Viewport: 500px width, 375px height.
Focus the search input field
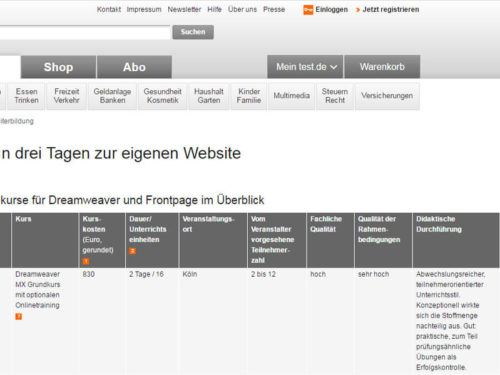(x=85, y=32)
